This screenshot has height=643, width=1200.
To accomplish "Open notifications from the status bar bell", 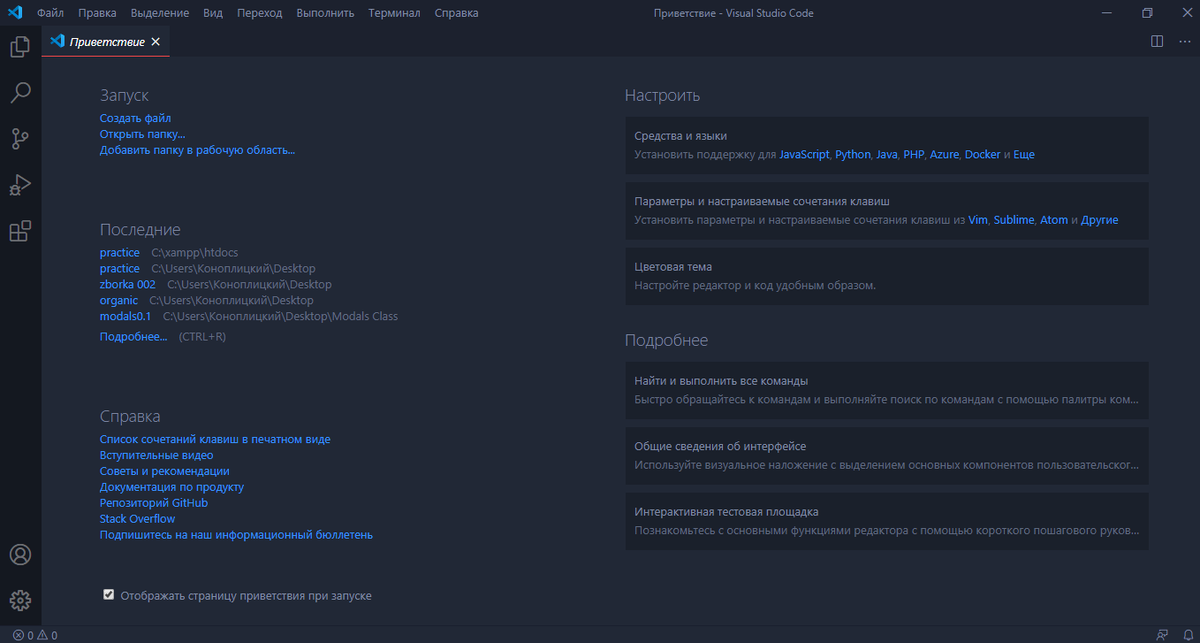I will tap(1190, 634).
